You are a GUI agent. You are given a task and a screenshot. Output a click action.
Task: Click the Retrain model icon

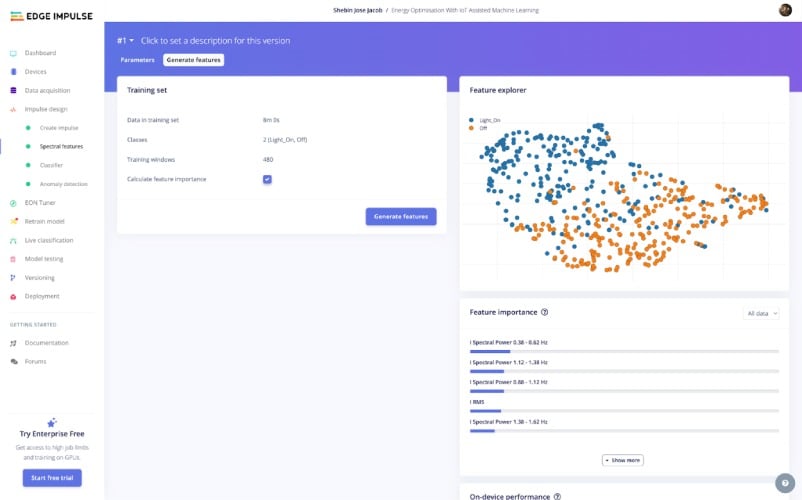pos(13,221)
